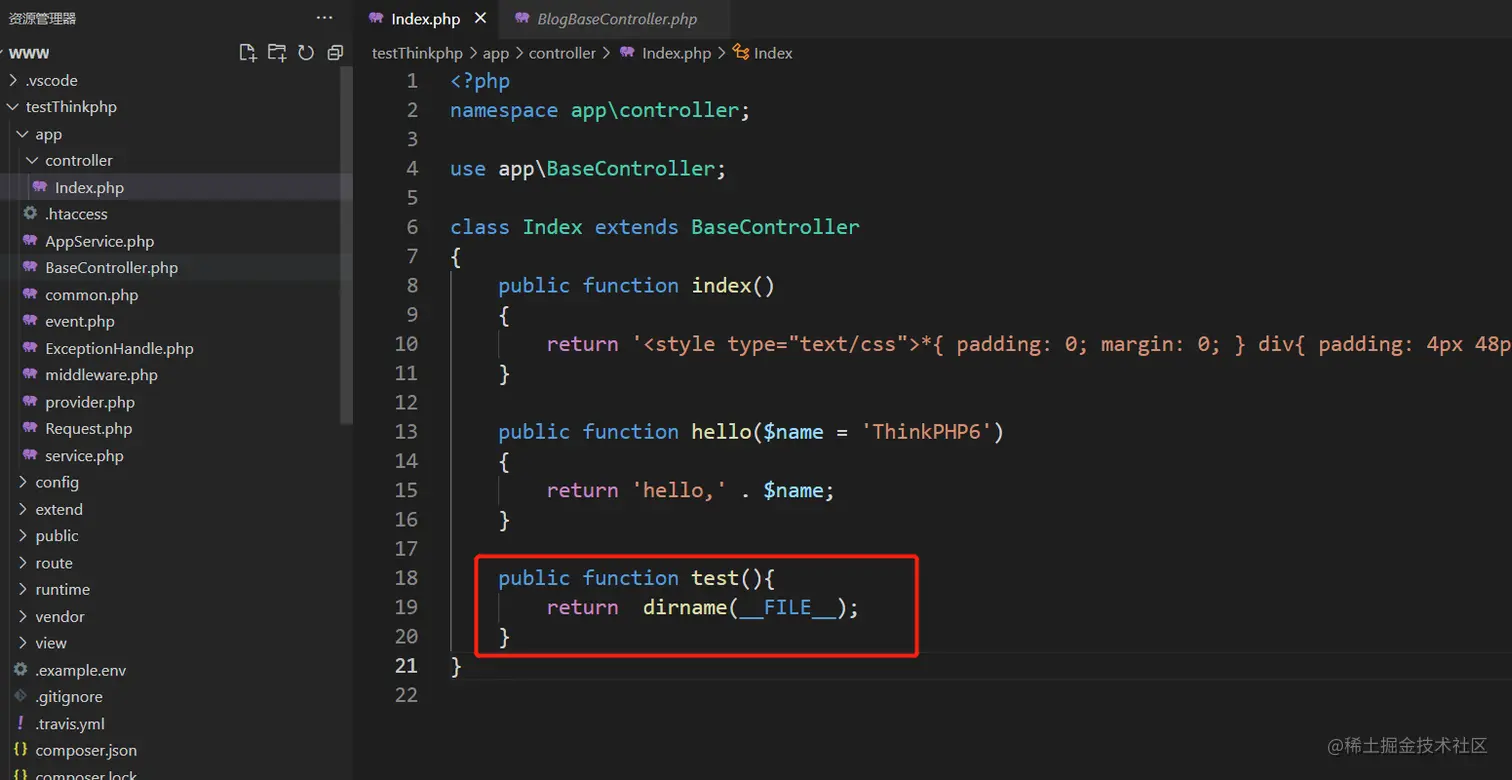This screenshot has height=780, width=1512.
Task: Open the explorer more actions ellipsis menu
Action: click(324, 18)
